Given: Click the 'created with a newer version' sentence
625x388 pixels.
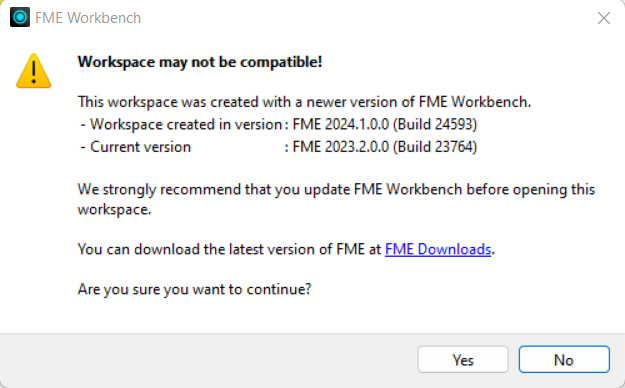Looking at the screenshot, I should tap(304, 102).
